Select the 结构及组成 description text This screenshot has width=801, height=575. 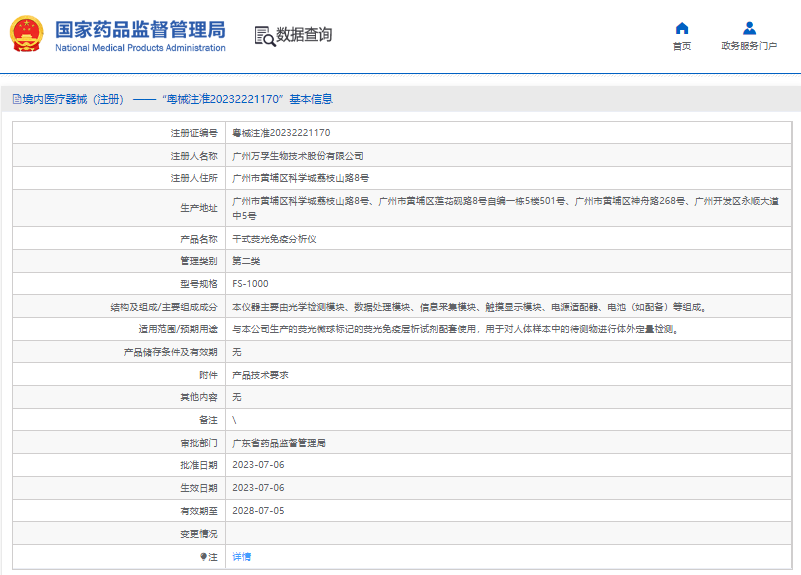click(469, 307)
